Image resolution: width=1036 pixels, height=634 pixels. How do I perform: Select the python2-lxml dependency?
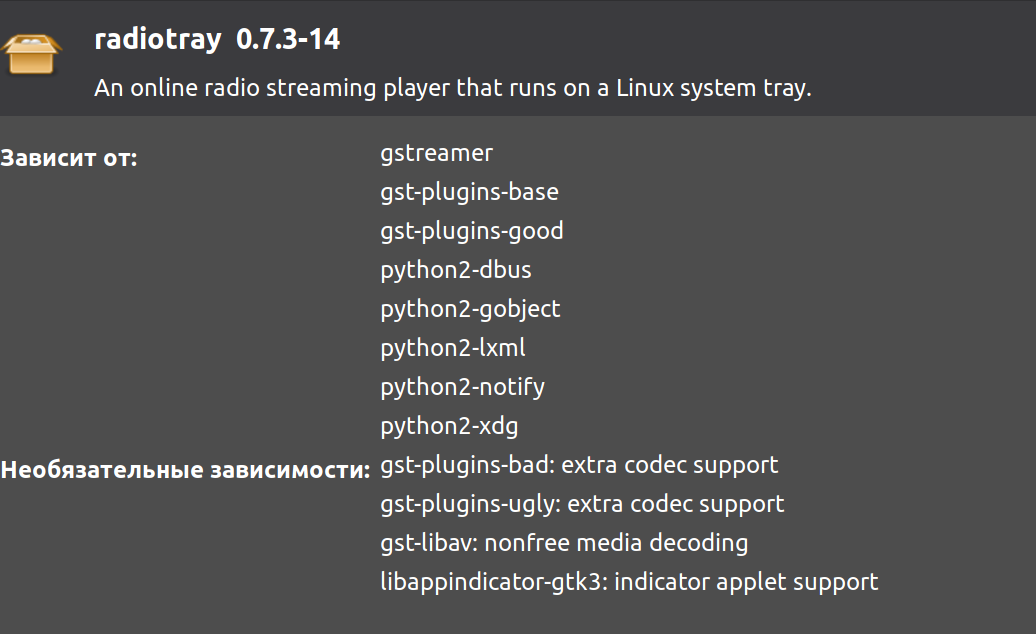pos(453,349)
